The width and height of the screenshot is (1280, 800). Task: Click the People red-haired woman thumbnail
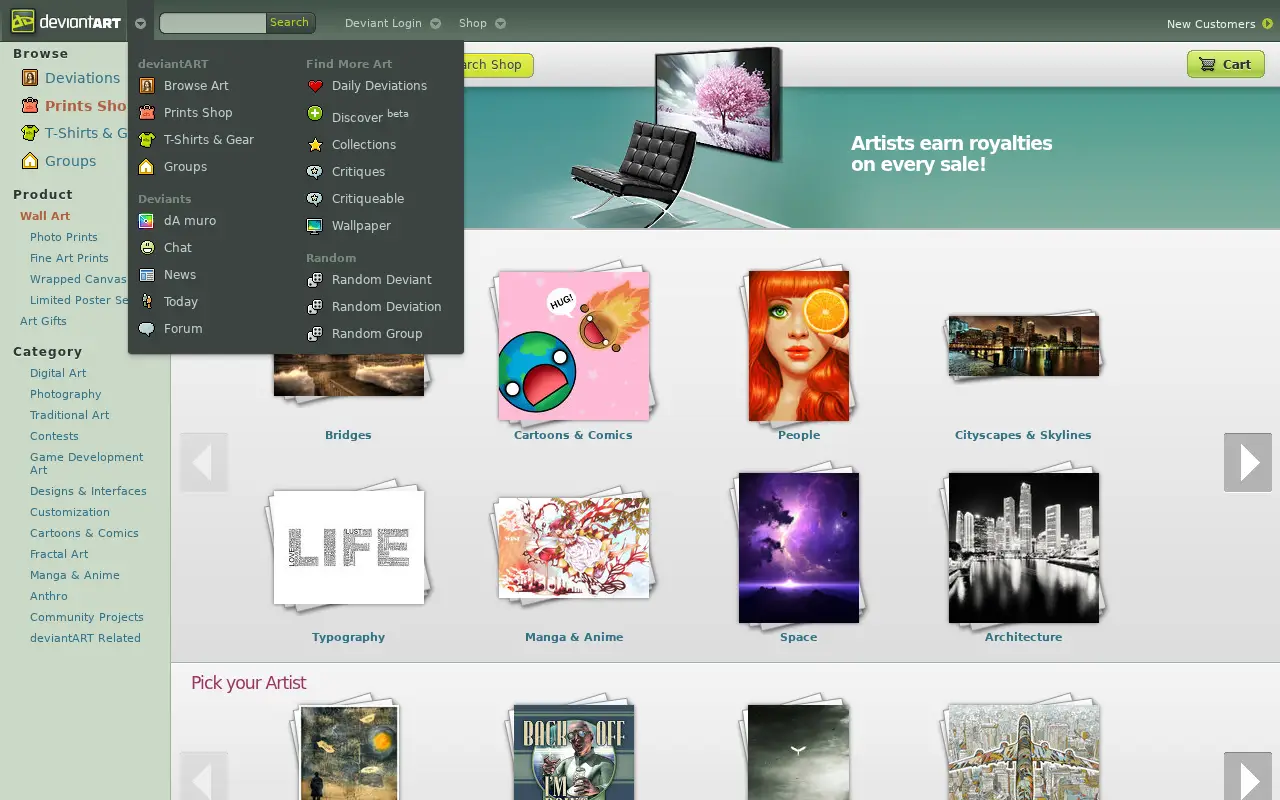point(799,346)
